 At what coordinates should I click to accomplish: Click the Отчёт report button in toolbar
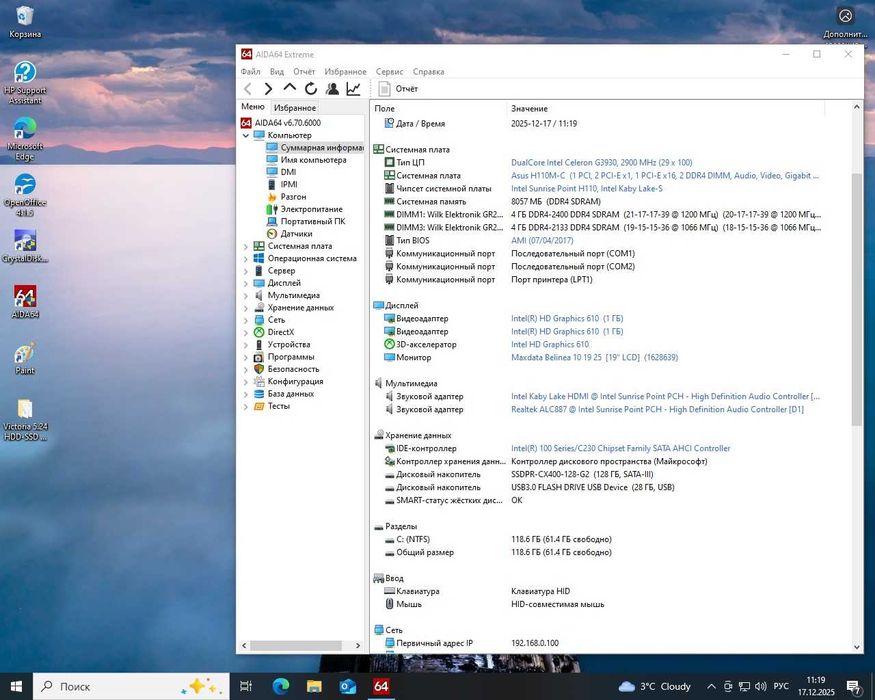[398, 89]
